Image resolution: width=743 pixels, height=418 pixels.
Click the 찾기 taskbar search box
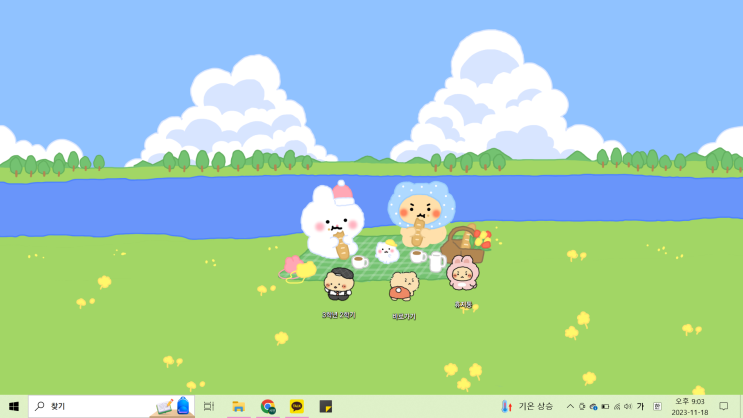click(x=111, y=406)
